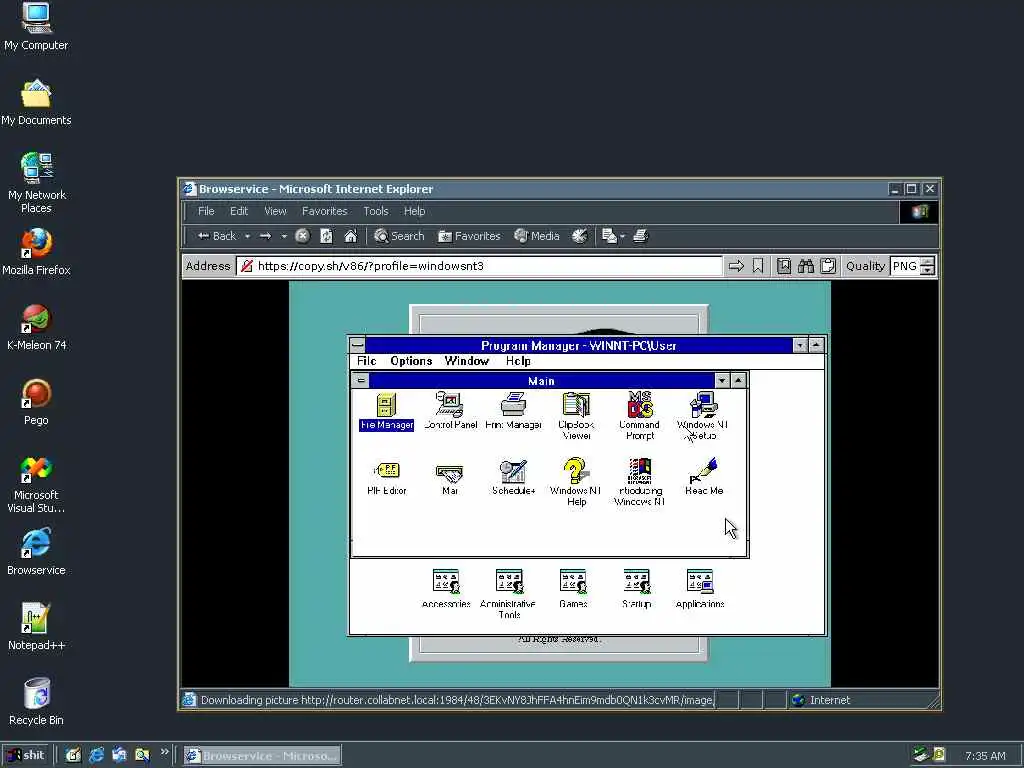The height and width of the screenshot is (768, 1024).
Task: Open Program Manager's Help menu
Action: click(518, 361)
